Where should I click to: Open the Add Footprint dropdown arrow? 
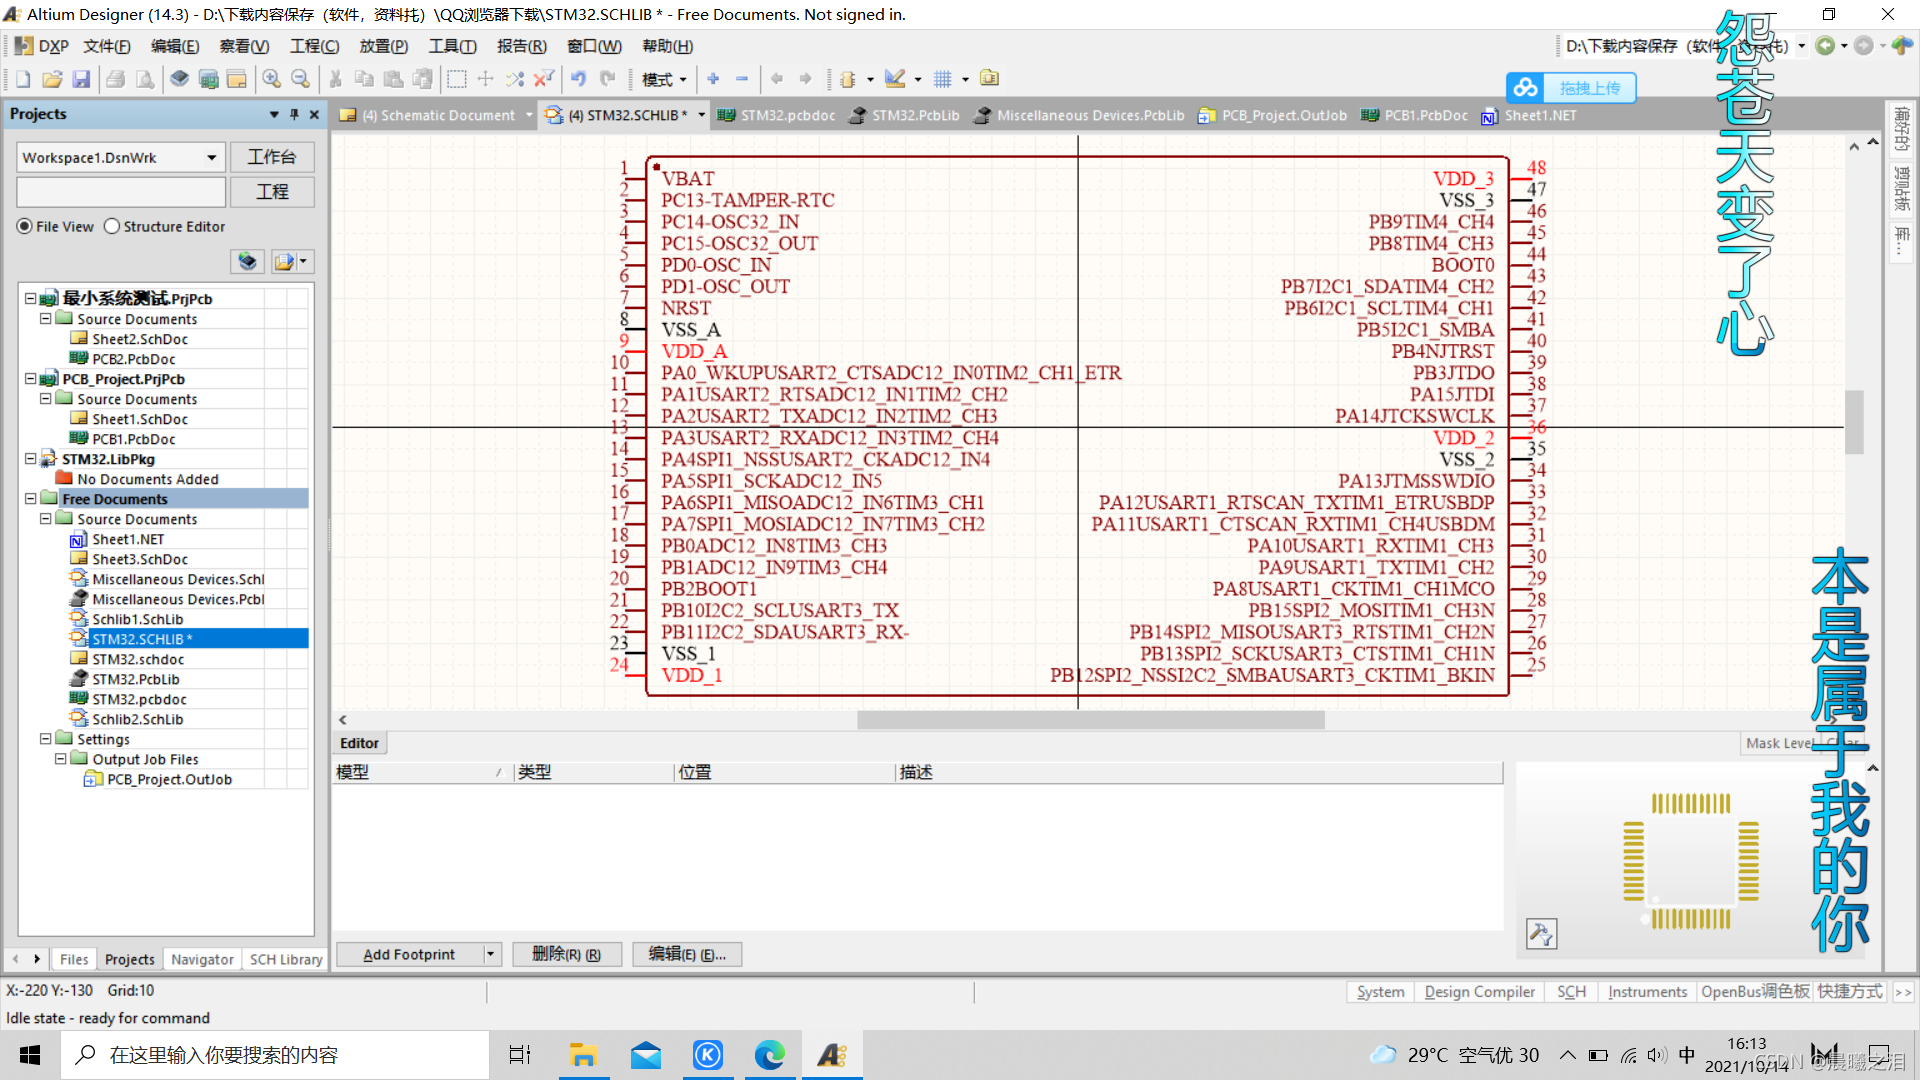490,955
